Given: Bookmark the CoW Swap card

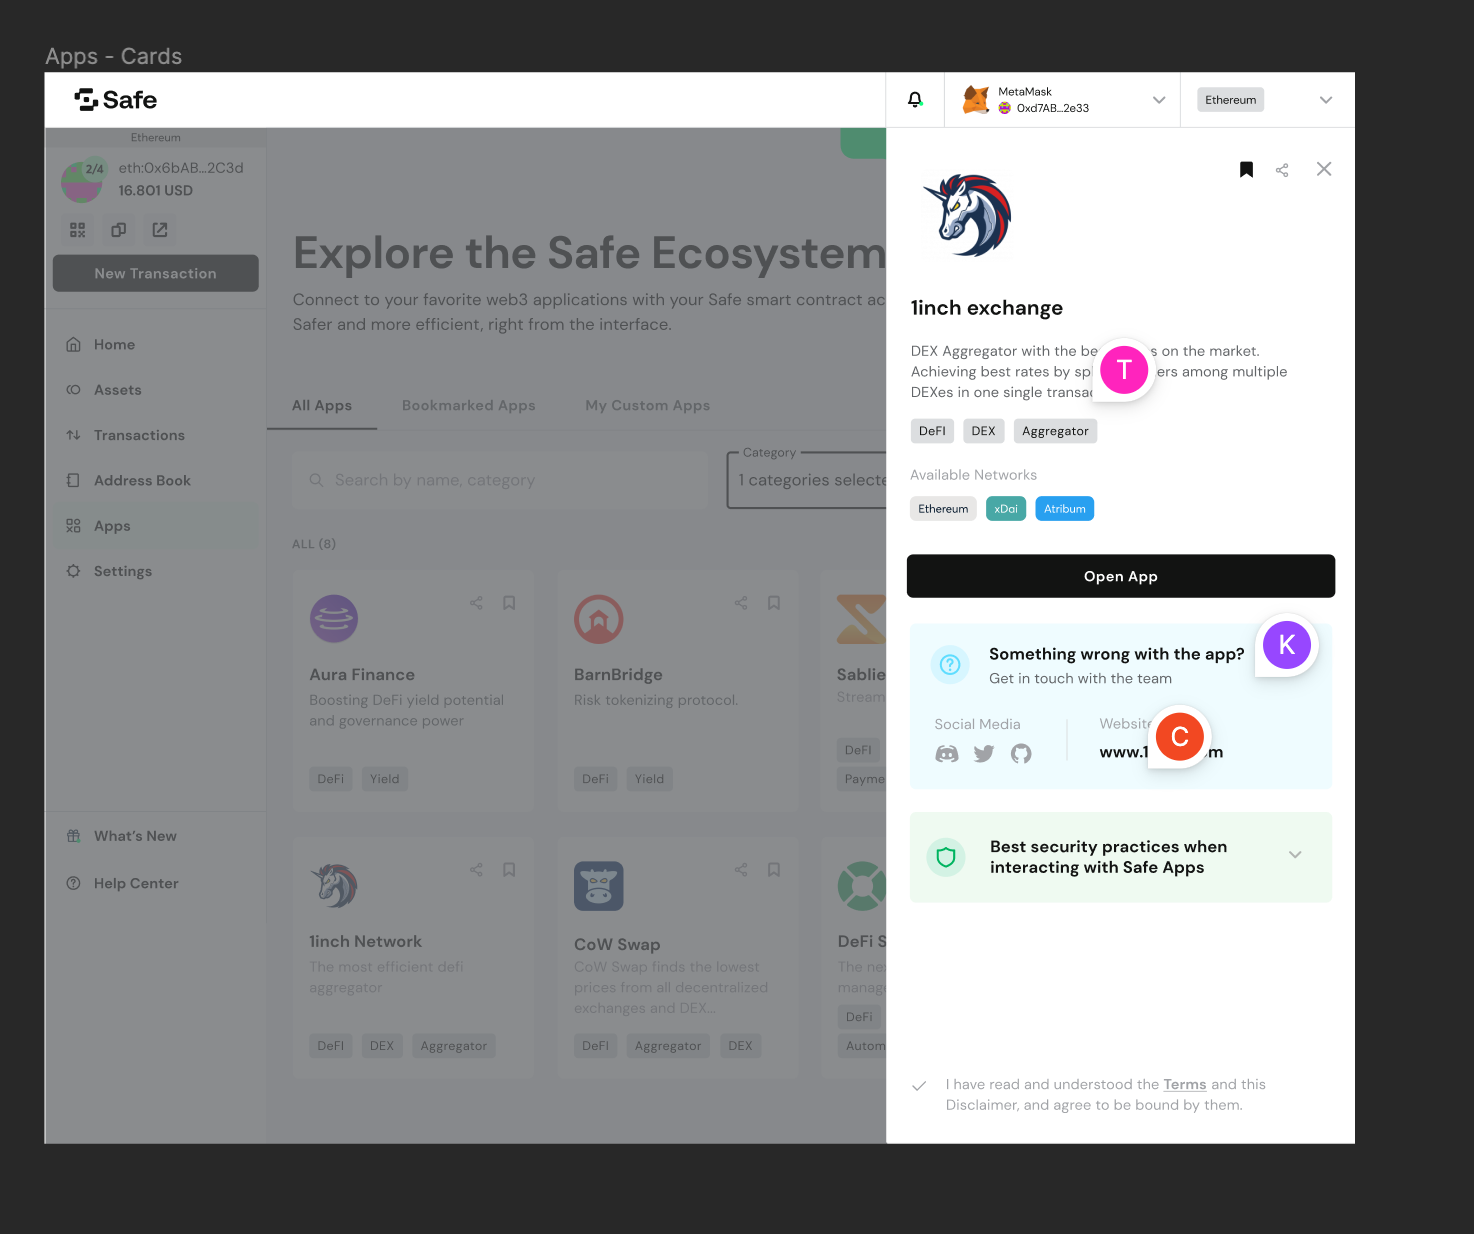Looking at the screenshot, I should click(x=774, y=870).
